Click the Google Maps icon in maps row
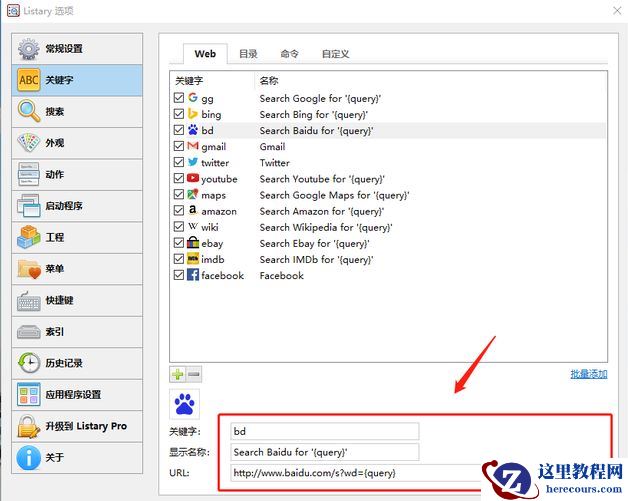 (193, 194)
